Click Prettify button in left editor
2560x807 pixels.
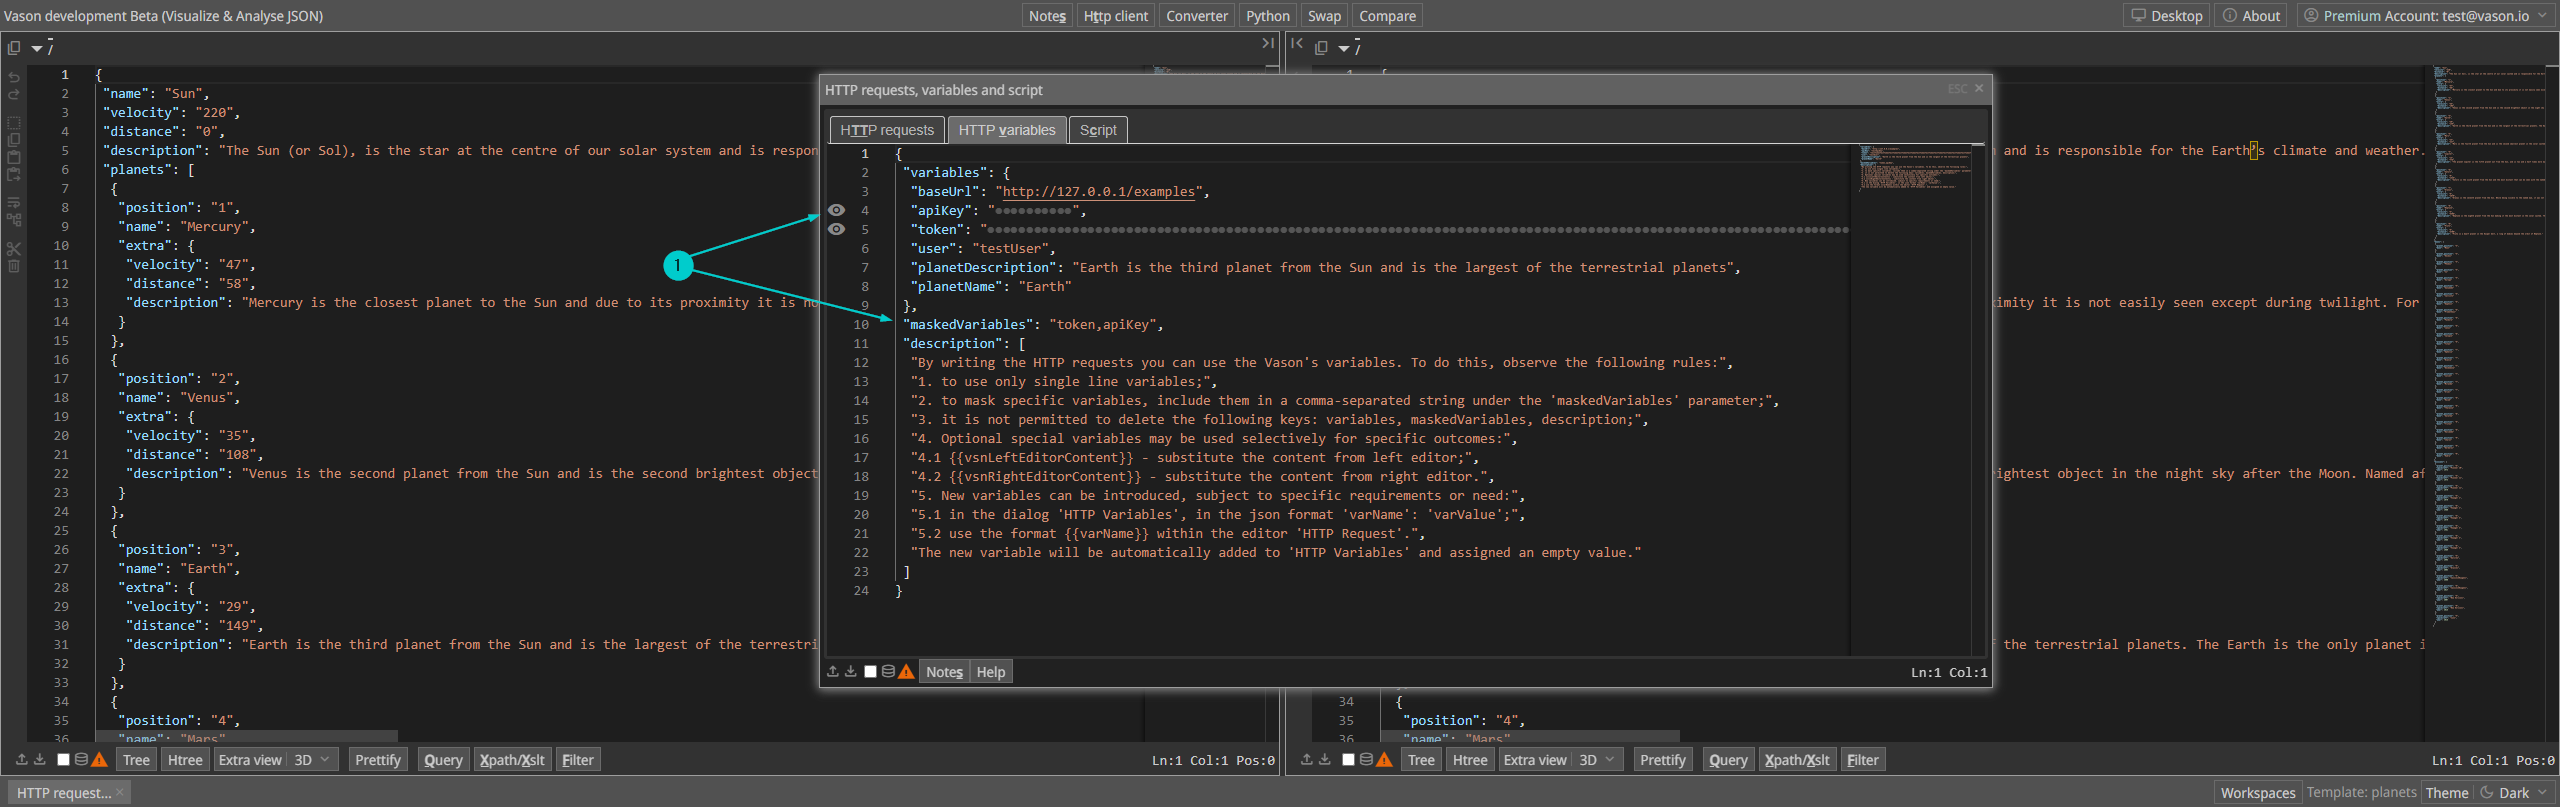coord(378,760)
